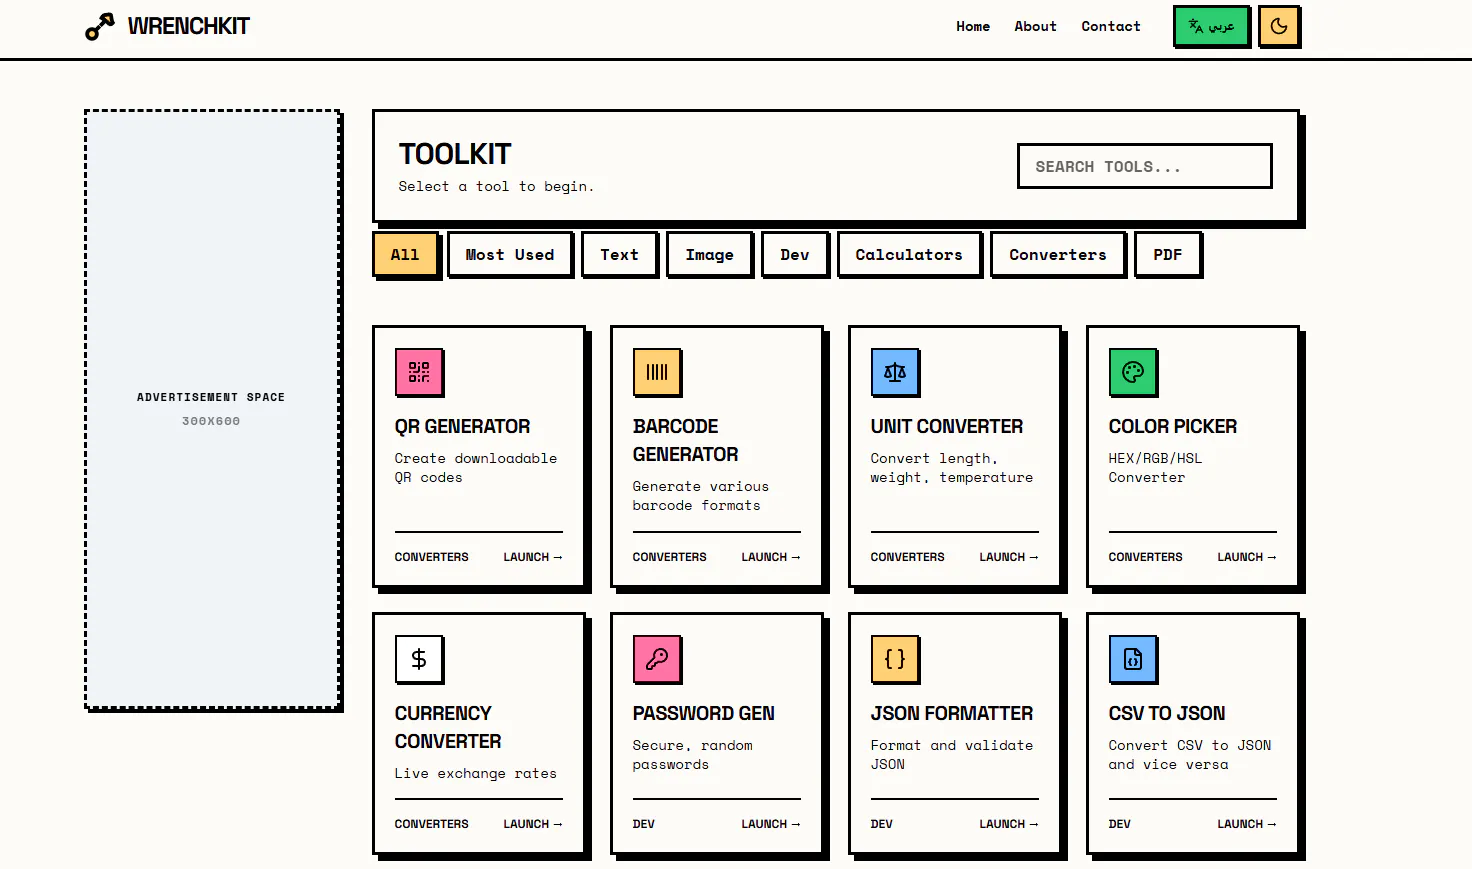Screen dimensions: 1472x869
Task: Click the WRENCHKIT brand name
Action: (x=188, y=26)
